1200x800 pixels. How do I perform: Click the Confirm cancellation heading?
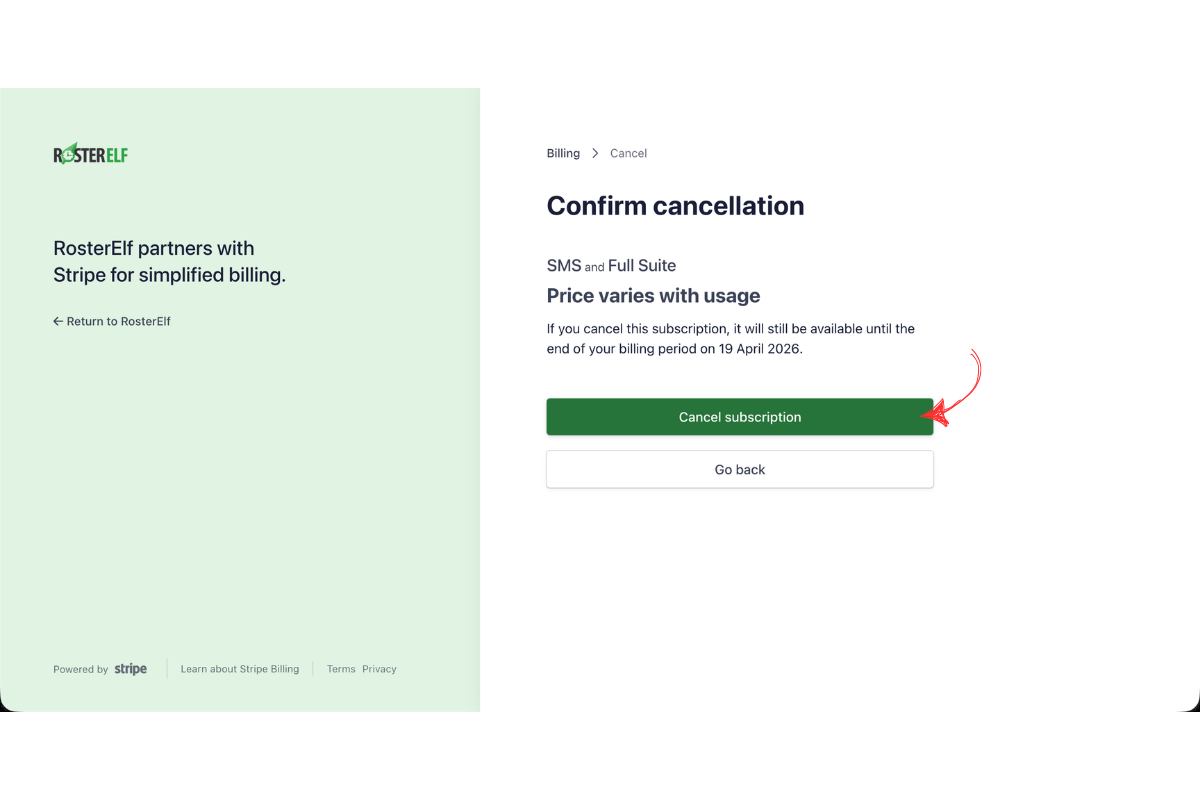[675, 206]
